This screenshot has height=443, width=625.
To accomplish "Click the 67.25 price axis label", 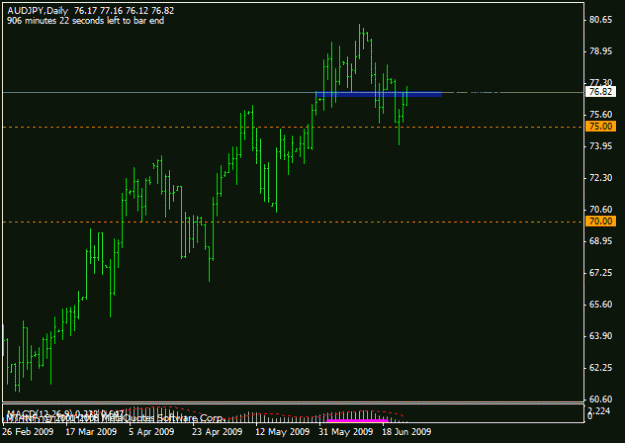I will (600, 273).
